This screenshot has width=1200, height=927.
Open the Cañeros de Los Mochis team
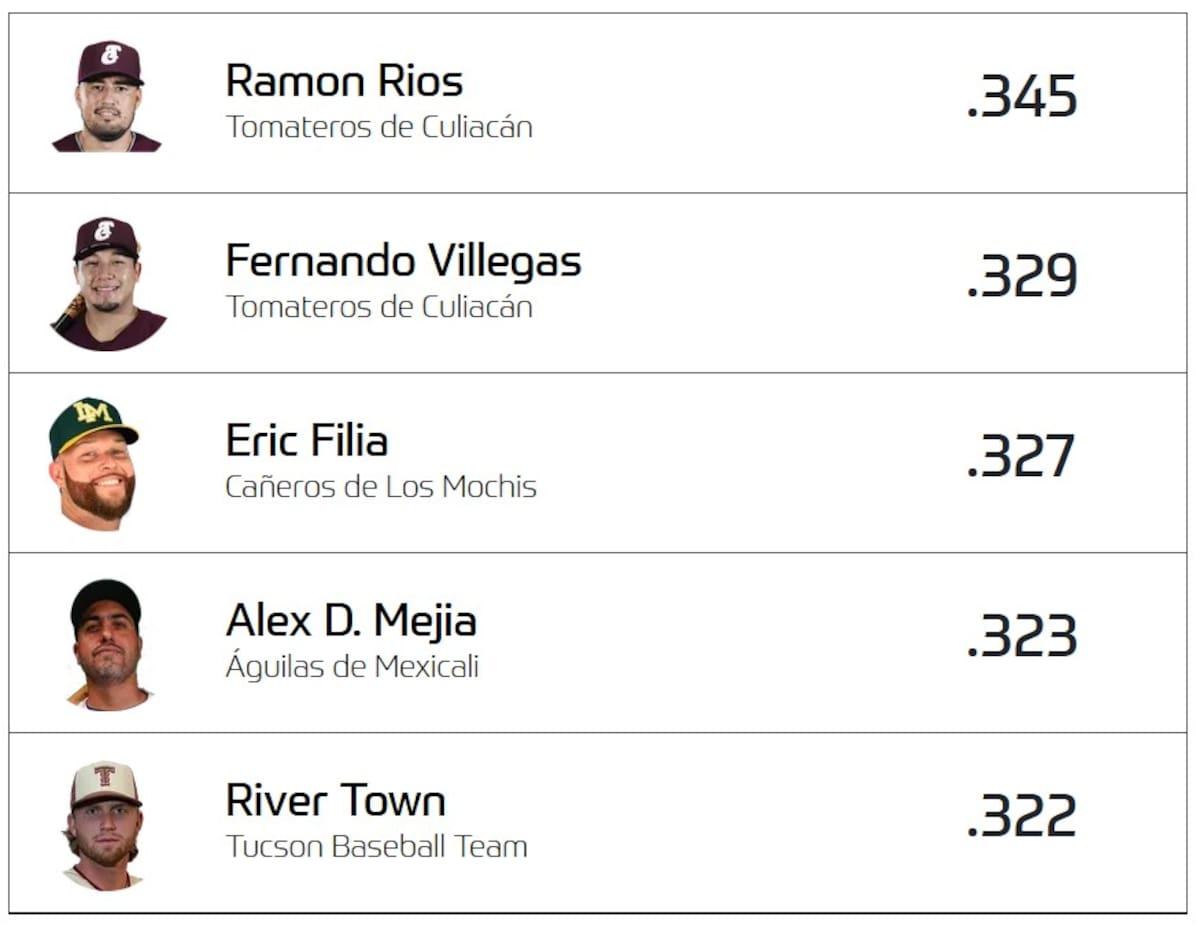tap(381, 487)
